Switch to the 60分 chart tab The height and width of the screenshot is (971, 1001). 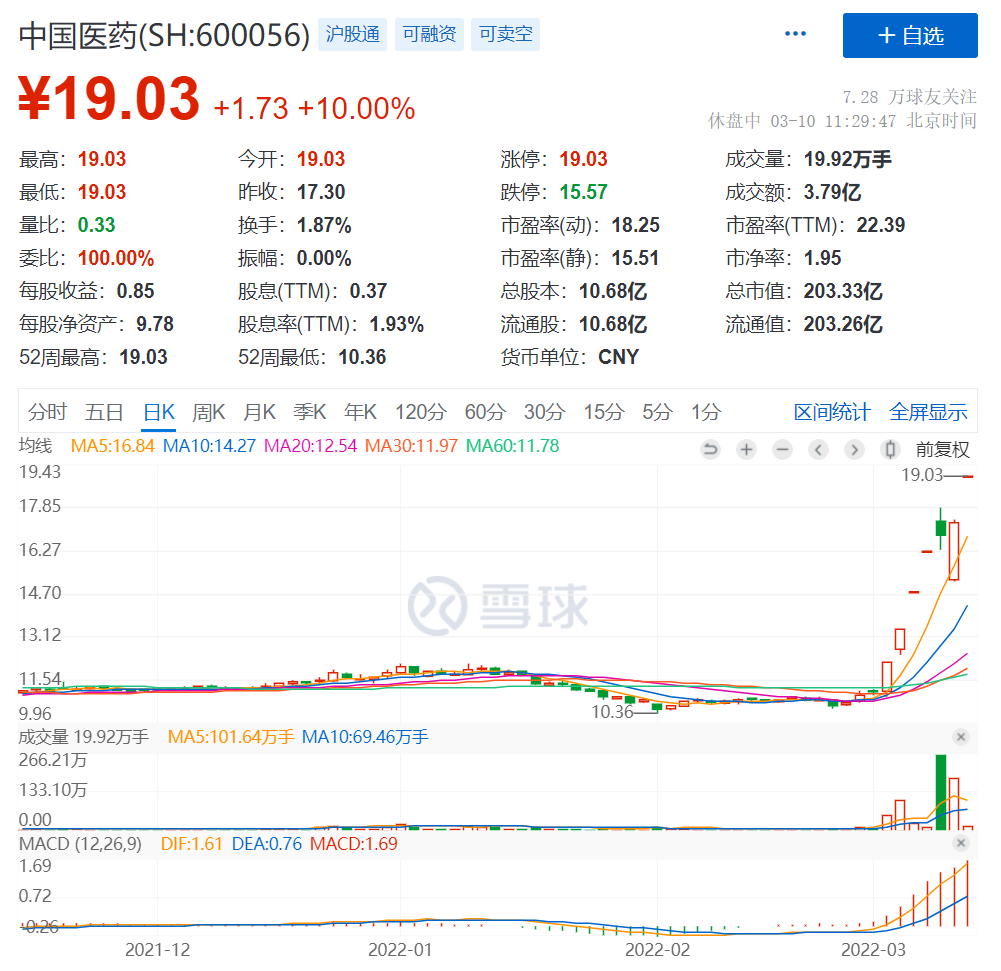tap(485, 412)
